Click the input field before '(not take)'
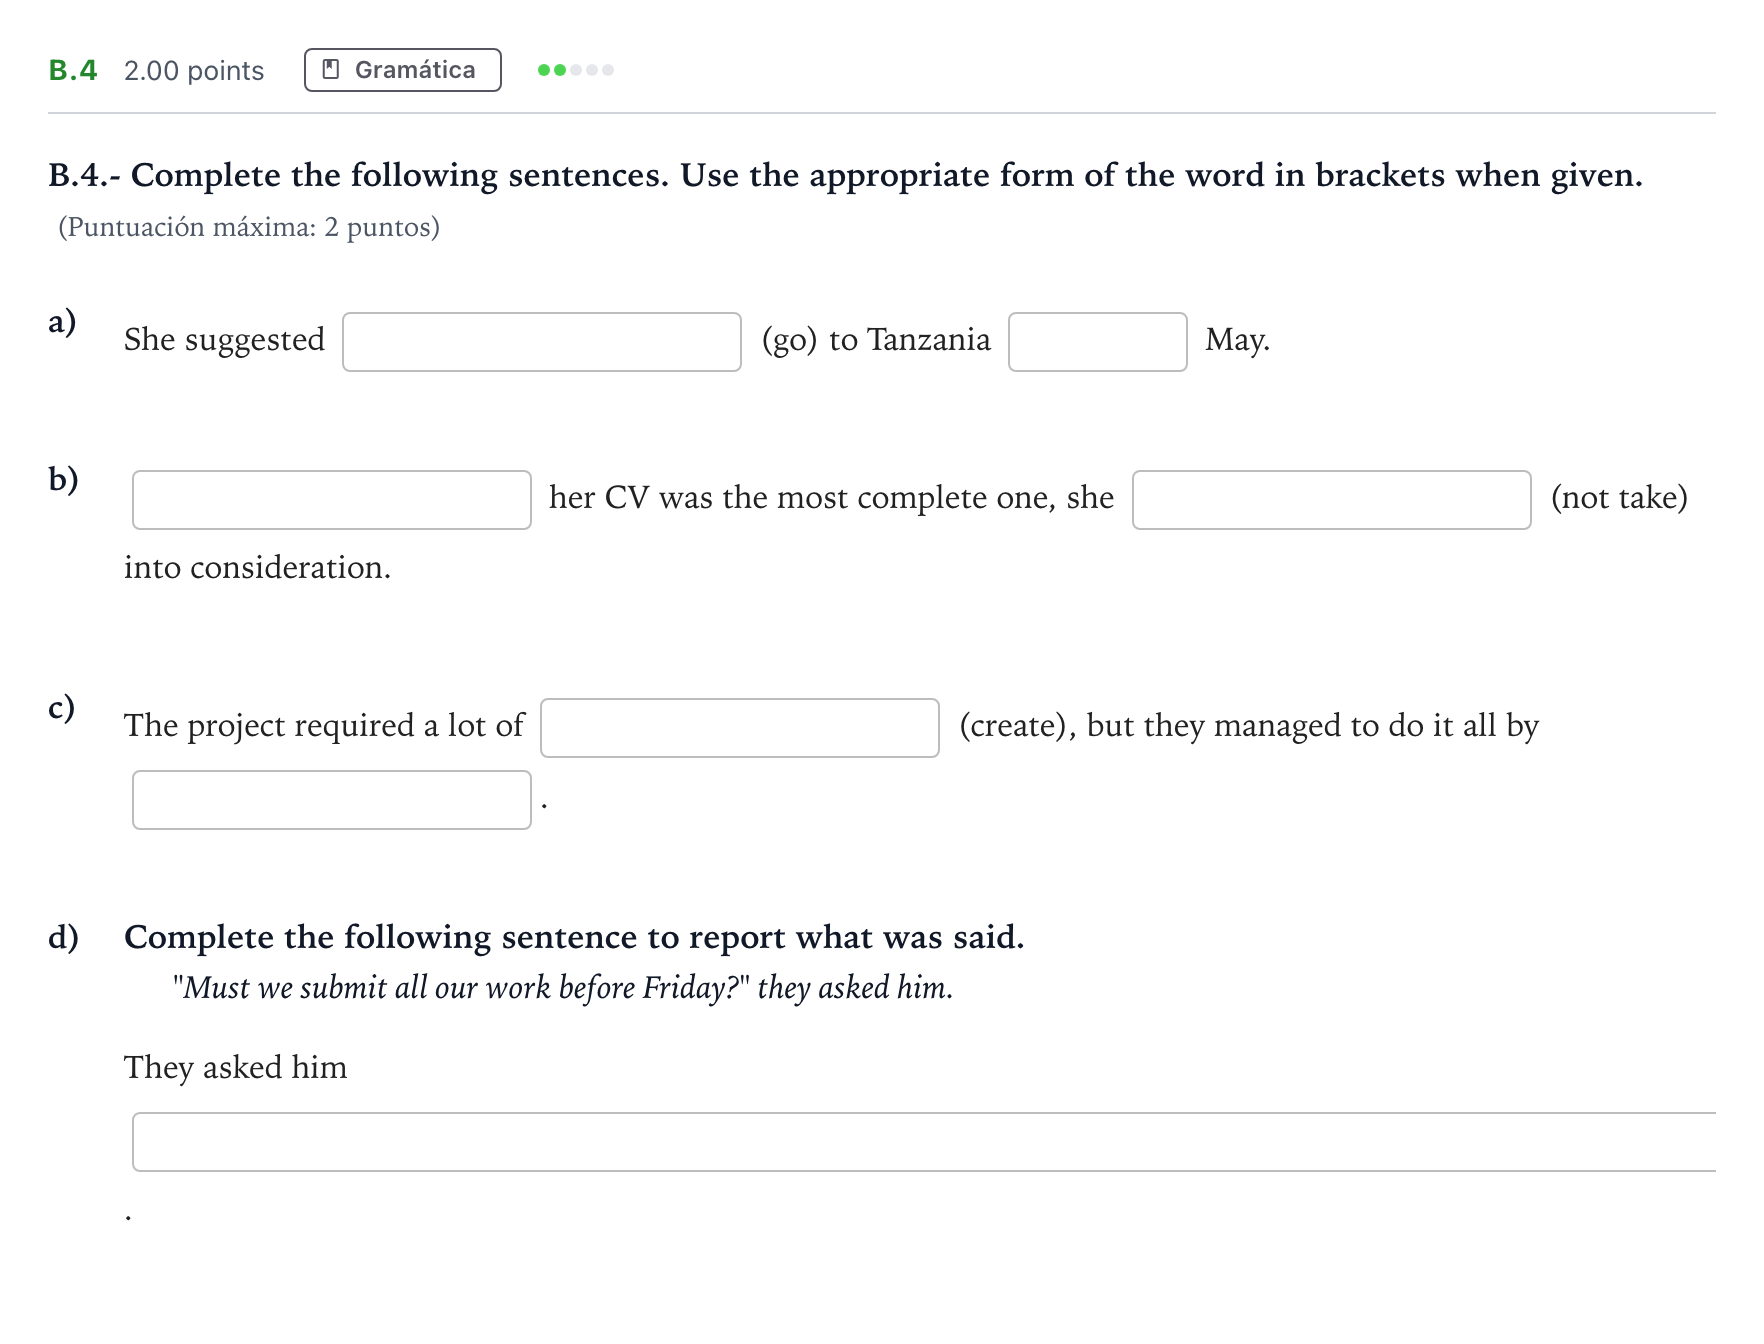This screenshot has width=1764, height=1344. point(1332,500)
